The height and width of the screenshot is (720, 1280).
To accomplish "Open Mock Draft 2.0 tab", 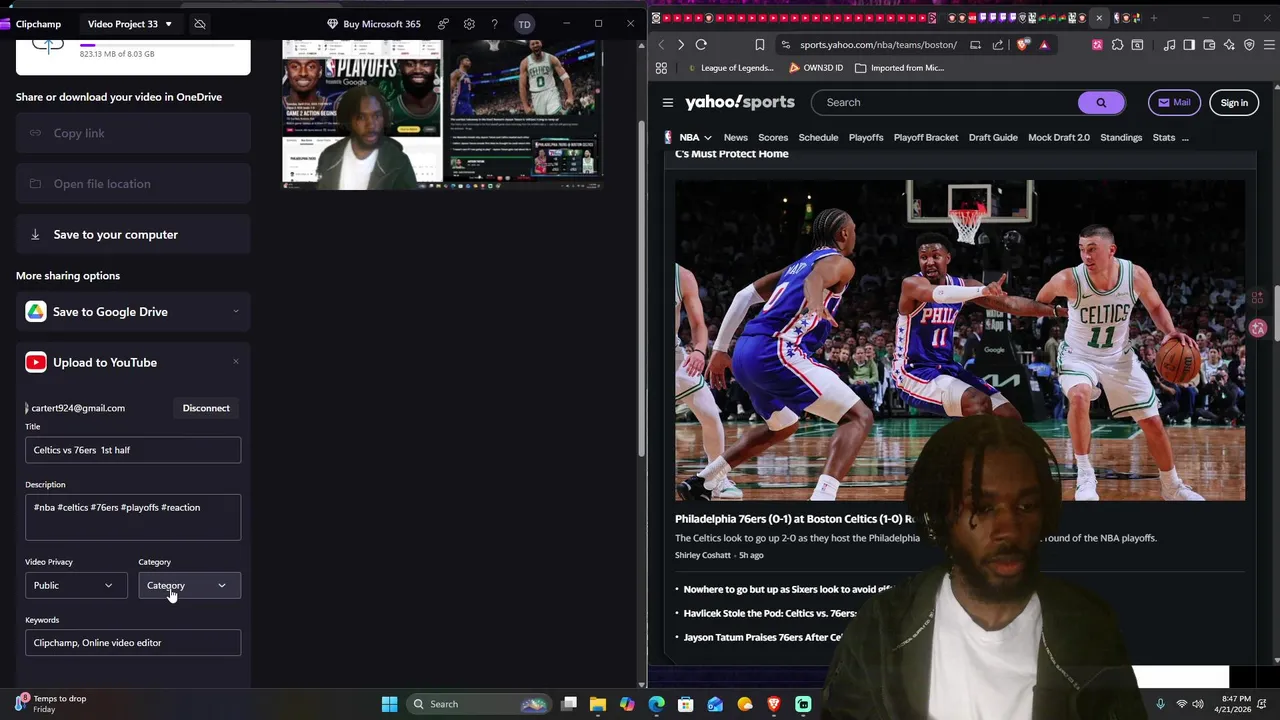I will tap(1059, 137).
